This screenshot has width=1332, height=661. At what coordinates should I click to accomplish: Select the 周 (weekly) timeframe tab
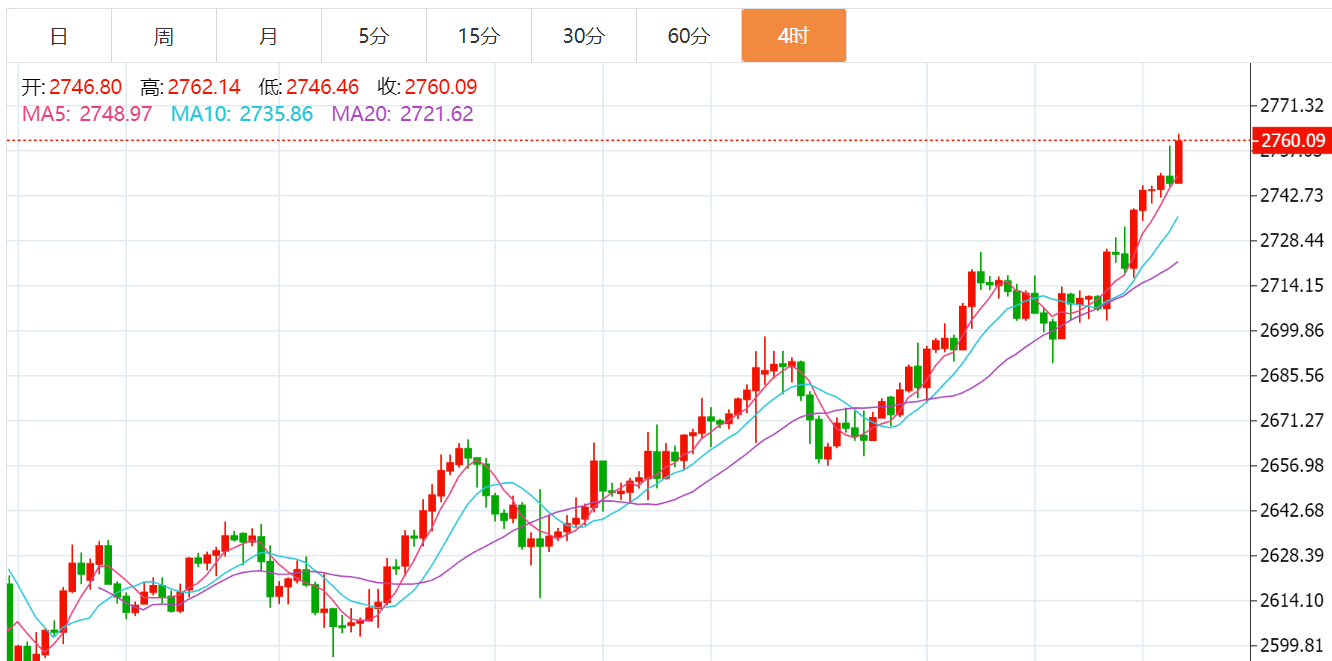164,37
